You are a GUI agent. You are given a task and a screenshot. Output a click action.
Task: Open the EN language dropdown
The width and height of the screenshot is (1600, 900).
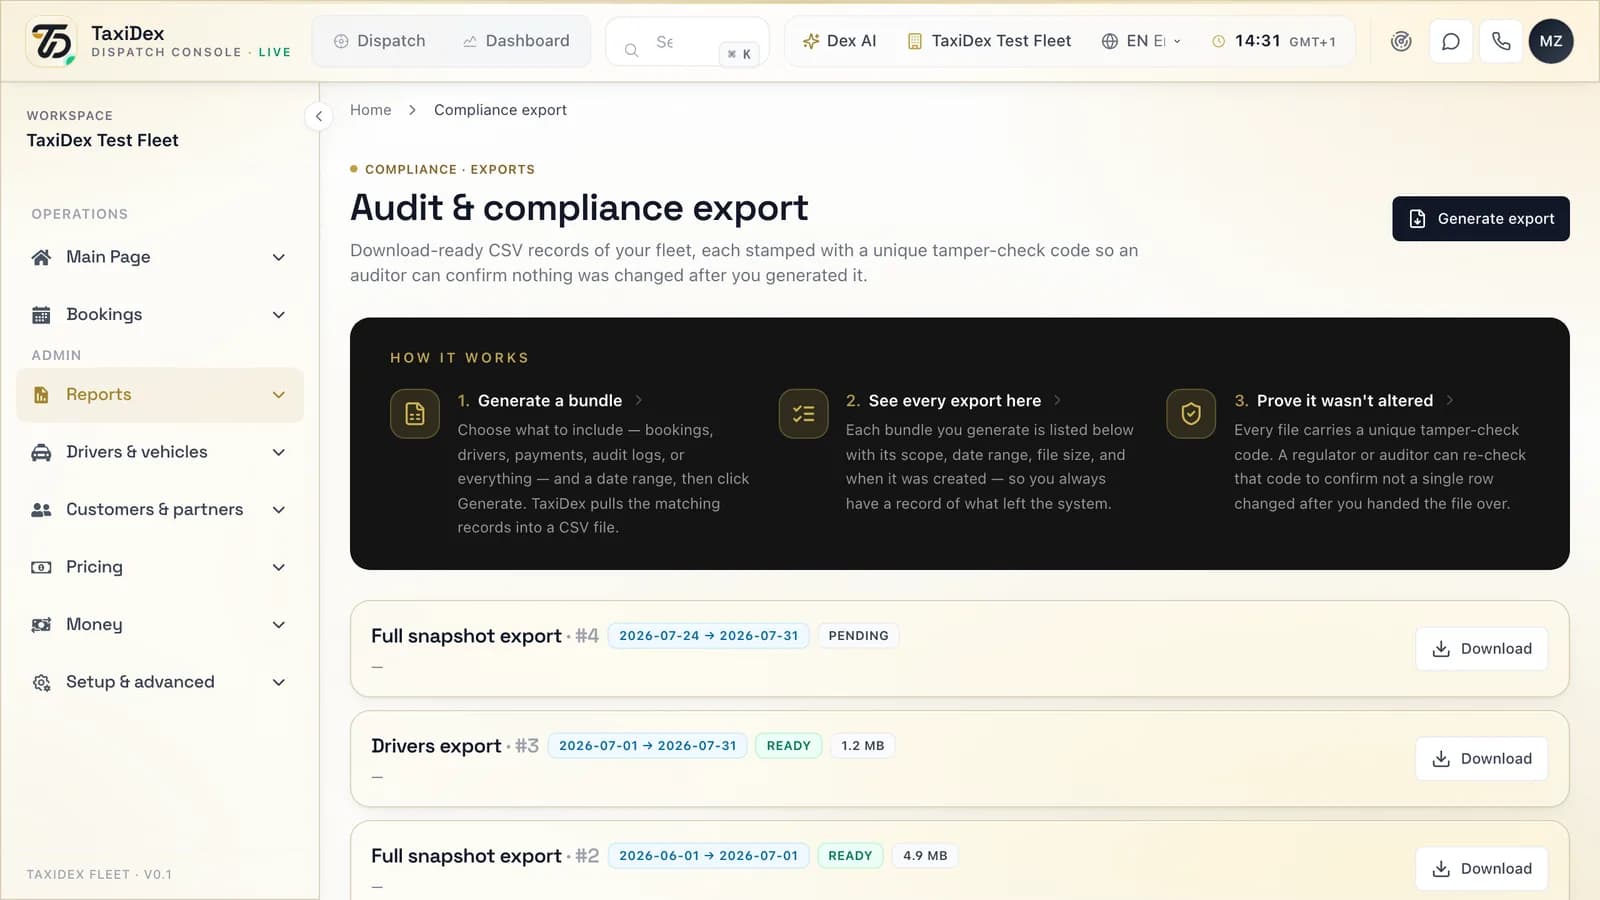tap(1141, 41)
